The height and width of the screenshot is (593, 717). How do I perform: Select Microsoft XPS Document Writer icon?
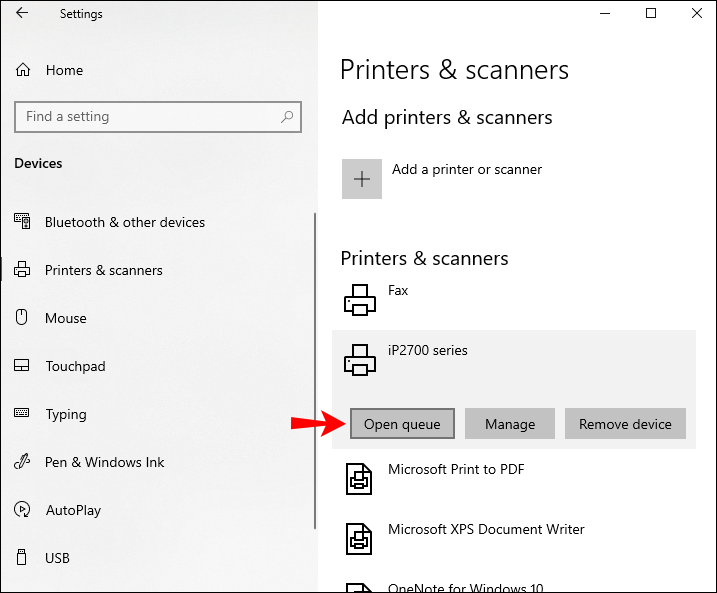tap(360, 539)
